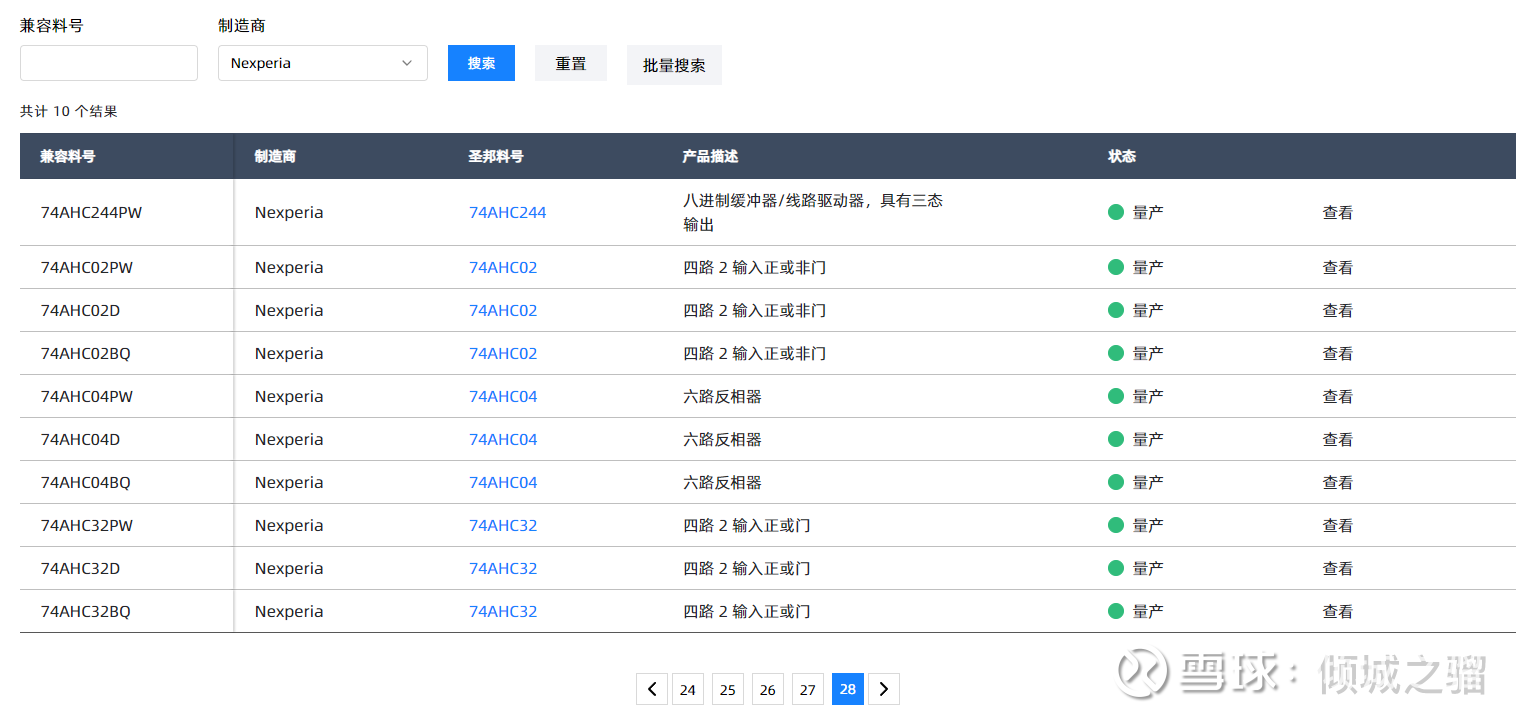Screen dimensions: 1531x721
Task: Open 74AHC32 link in 74AHC32BQ row
Action: point(503,611)
